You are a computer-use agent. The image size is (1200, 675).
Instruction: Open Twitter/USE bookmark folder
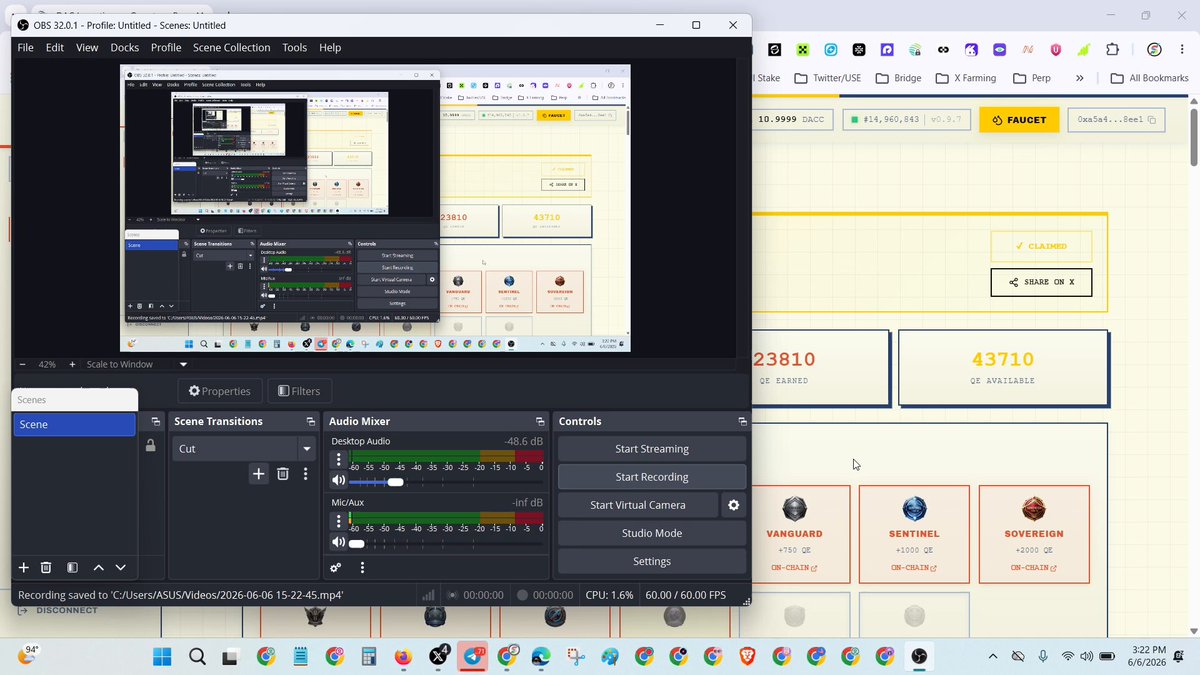[827, 78]
